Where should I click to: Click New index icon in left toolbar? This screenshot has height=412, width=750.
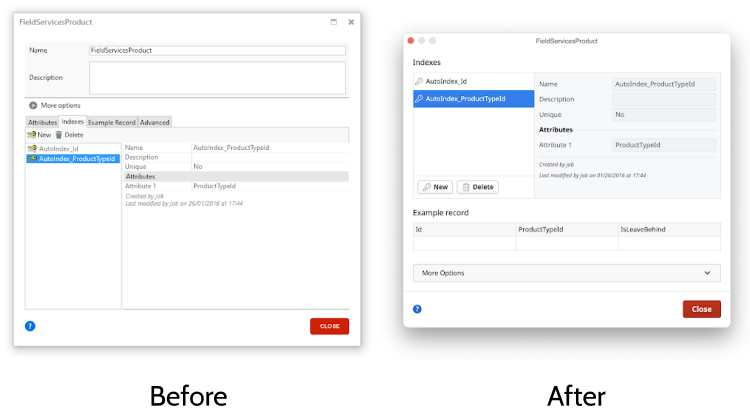(32, 134)
